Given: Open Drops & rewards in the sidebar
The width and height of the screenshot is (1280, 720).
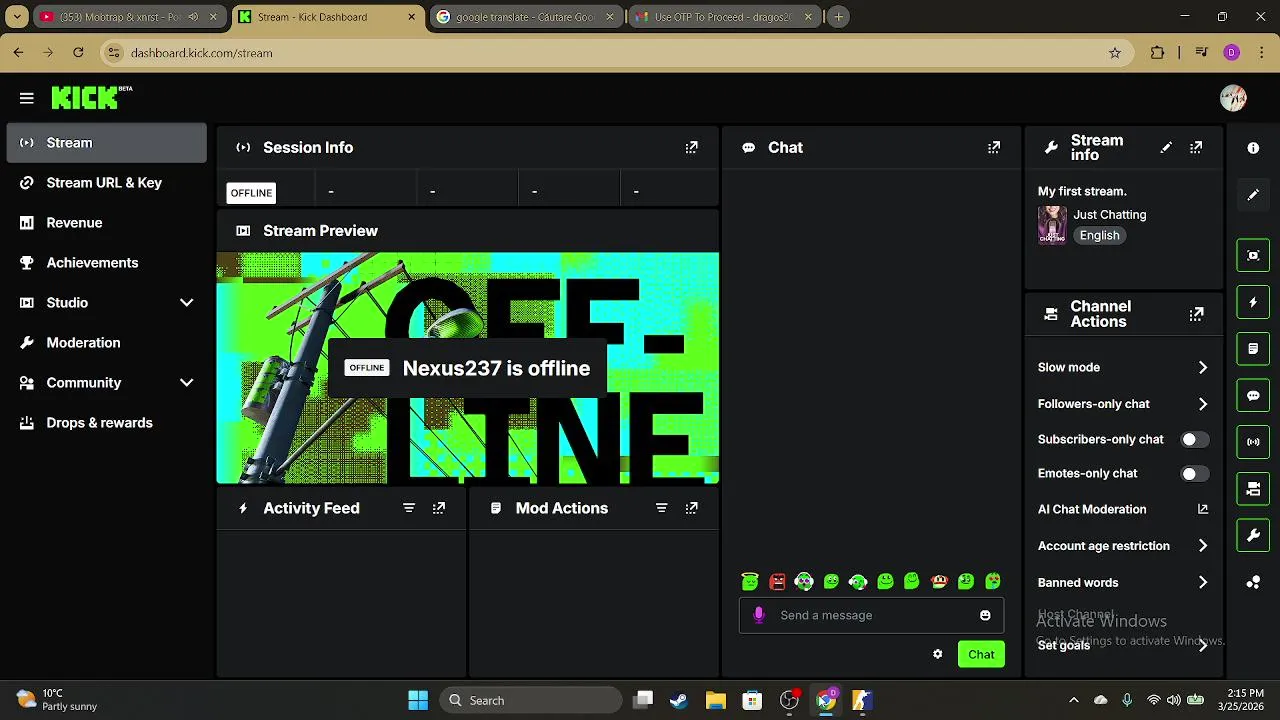Looking at the screenshot, I should tap(106, 422).
